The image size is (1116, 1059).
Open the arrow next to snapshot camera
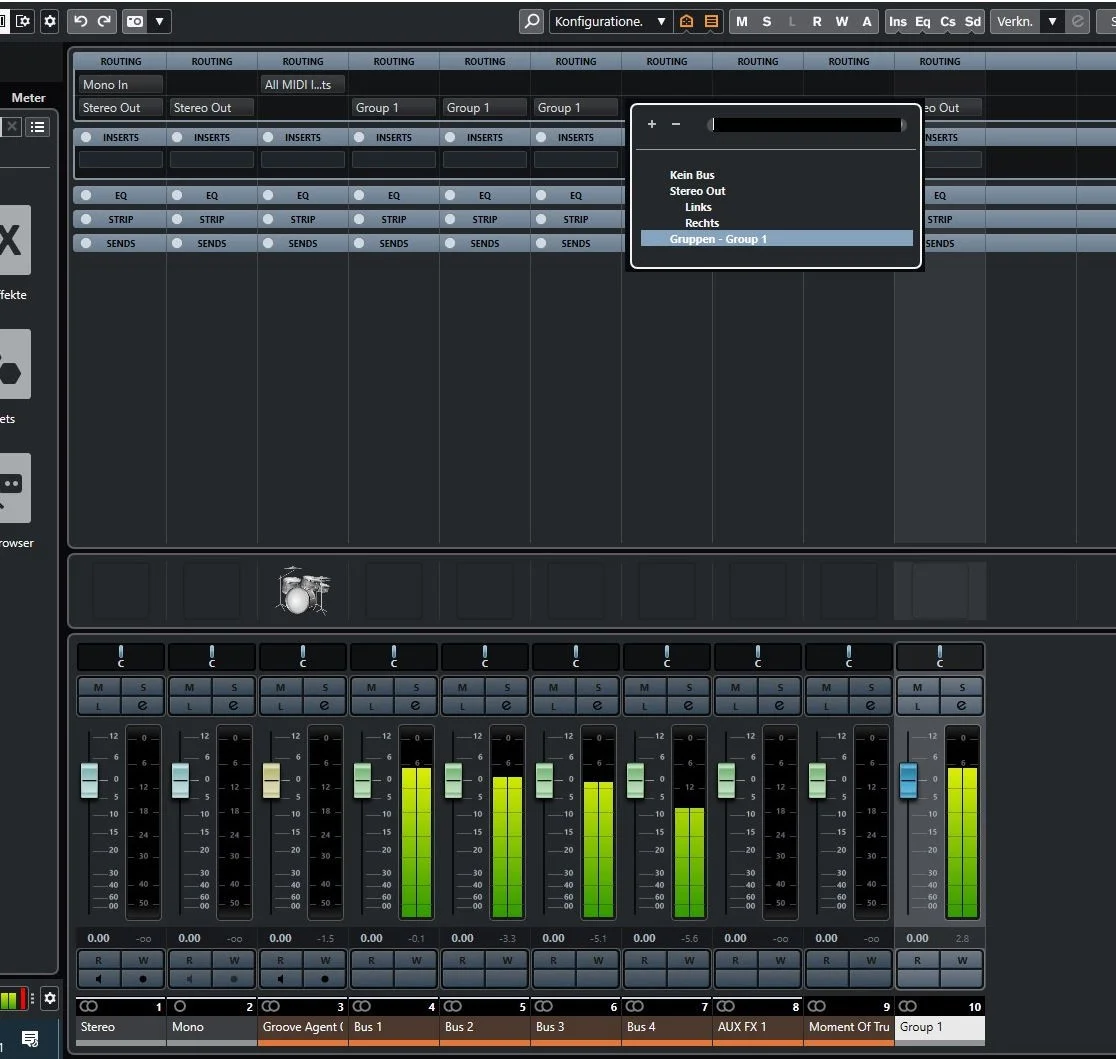click(159, 21)
